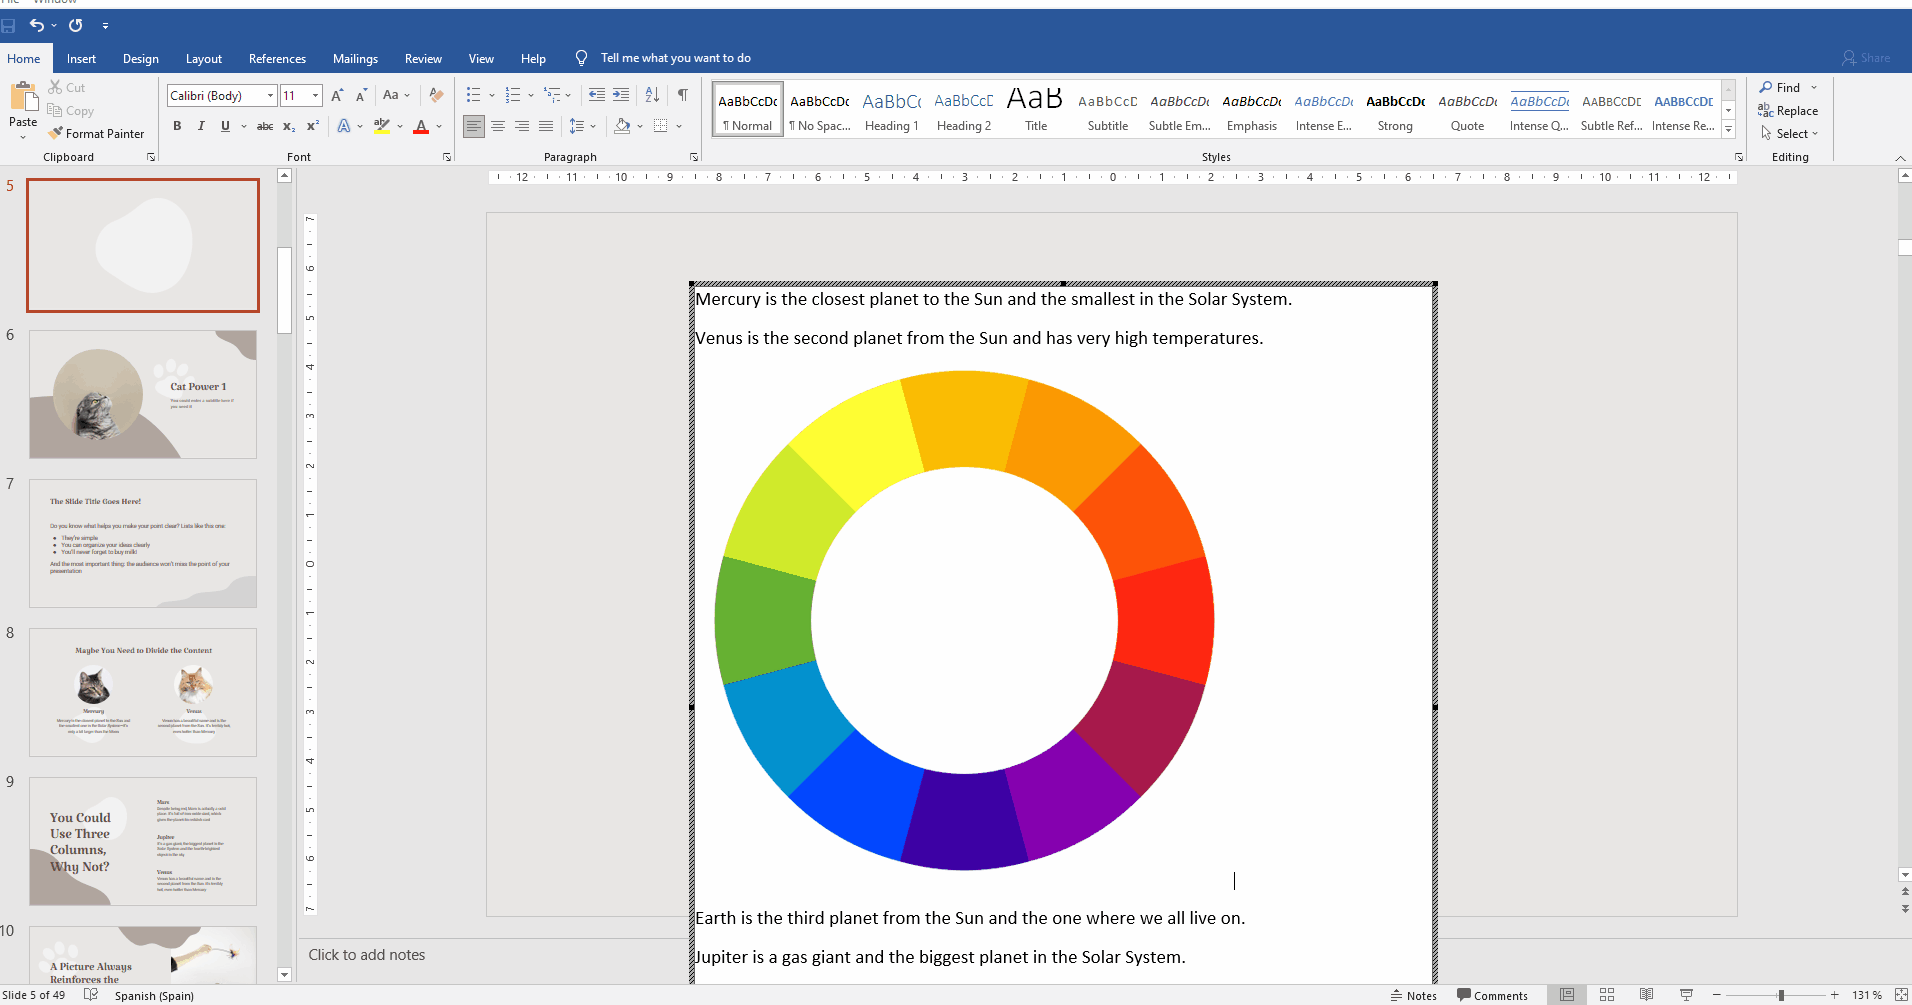Click the zoom slider handle
The image size is (1912, 1005).
coord(1781,995)
